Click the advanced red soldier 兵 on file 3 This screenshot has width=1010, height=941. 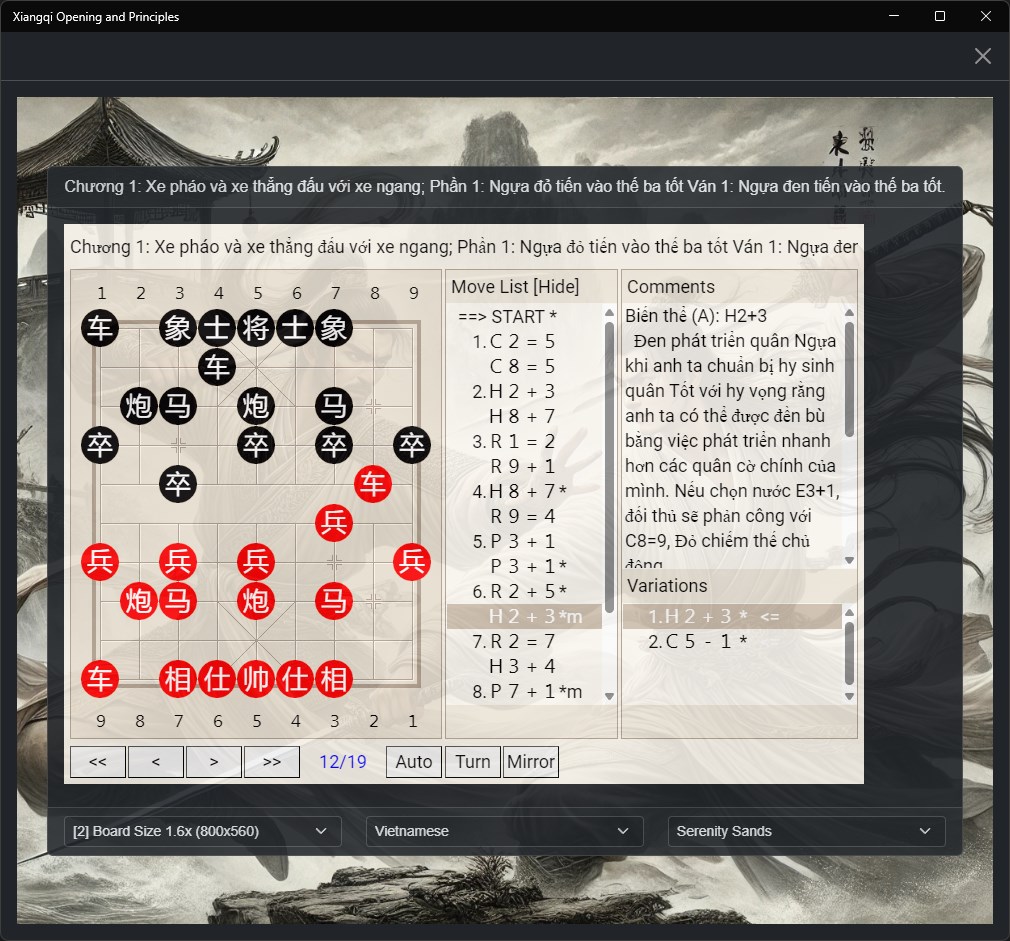pos(334,523)
